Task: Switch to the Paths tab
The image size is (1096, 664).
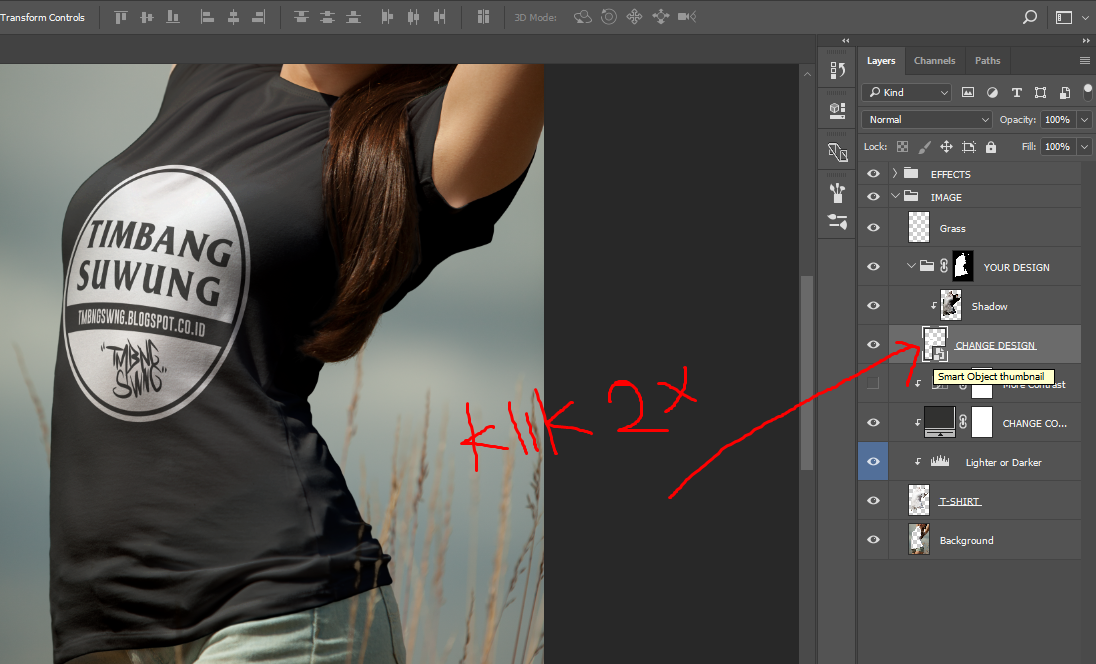Action: coord(988,61)
